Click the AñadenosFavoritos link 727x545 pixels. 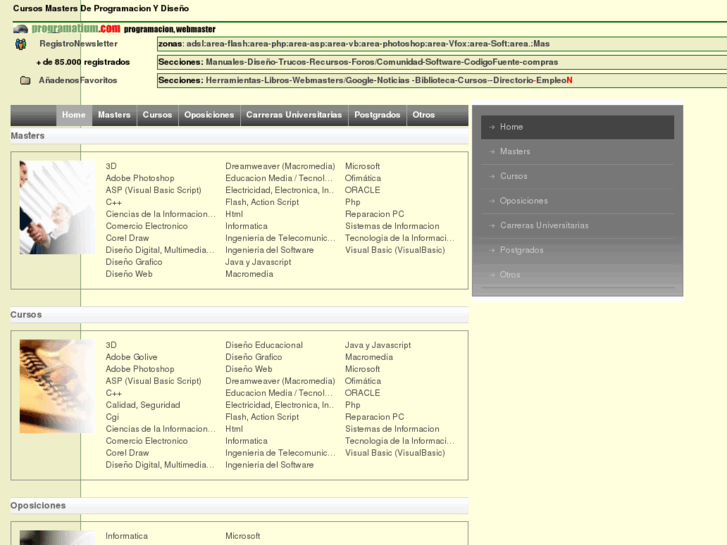pyautogui.click(x=78, y=80)
